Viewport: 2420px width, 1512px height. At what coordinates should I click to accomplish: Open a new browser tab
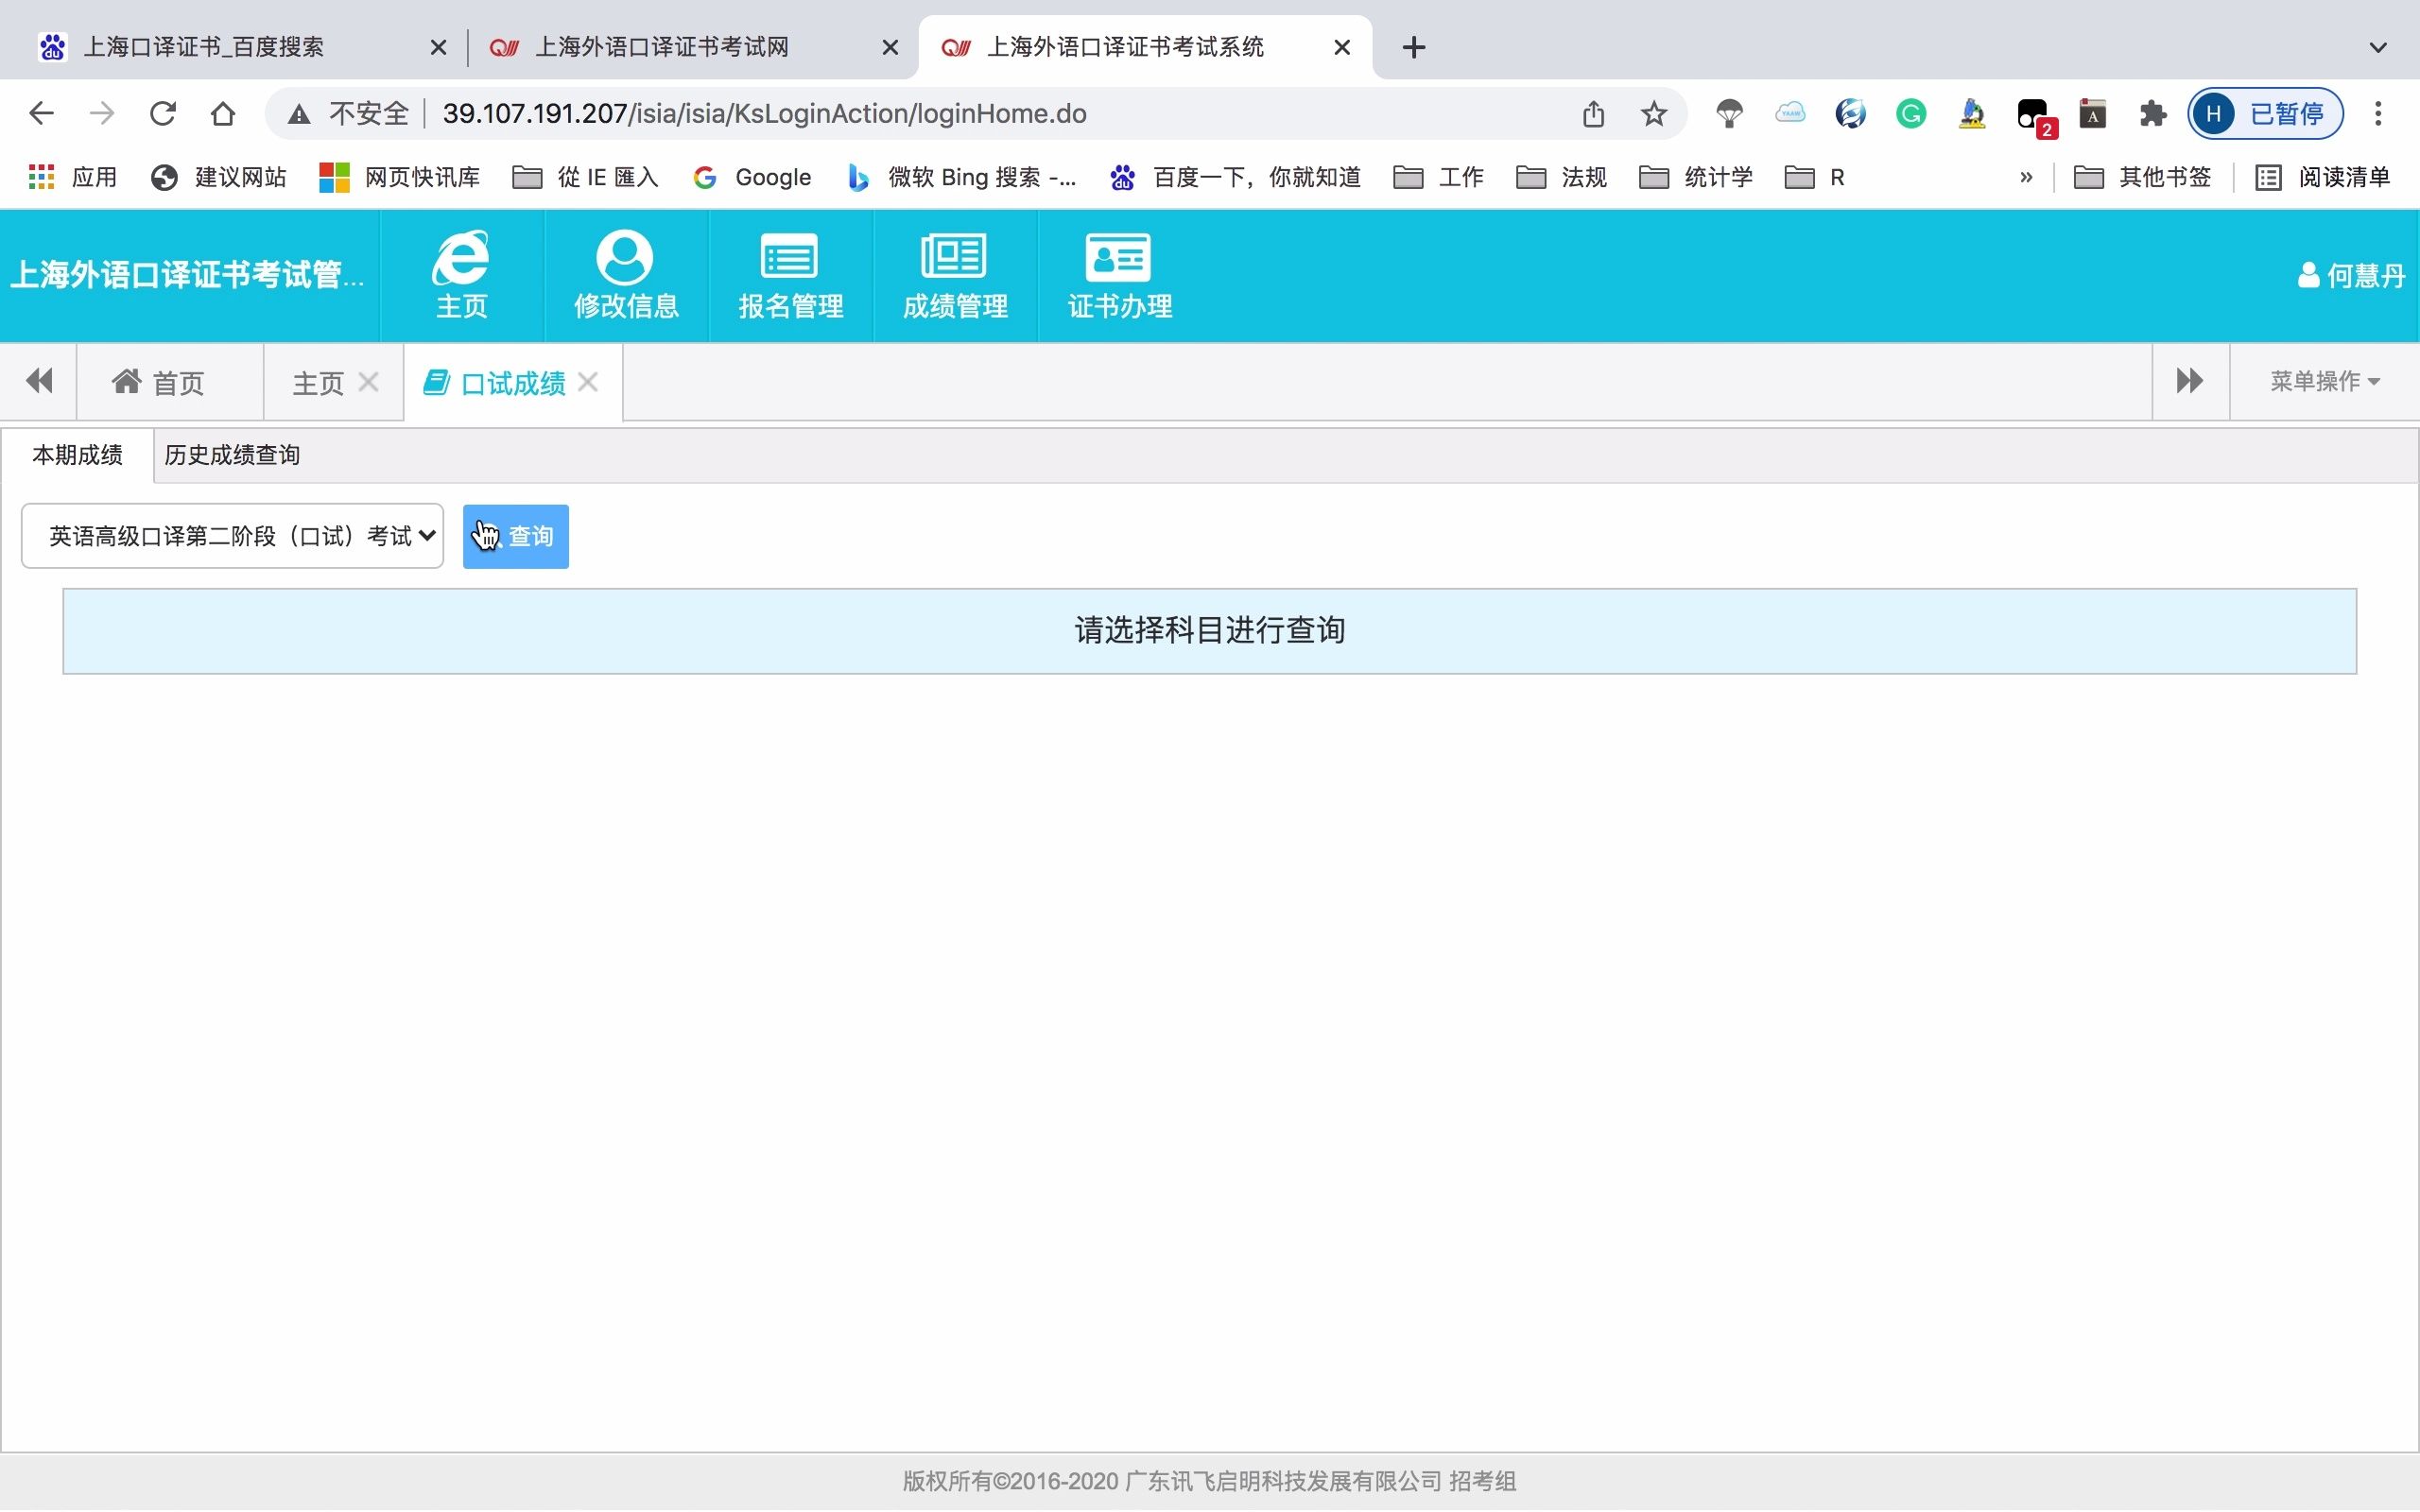pos(1413,47)
